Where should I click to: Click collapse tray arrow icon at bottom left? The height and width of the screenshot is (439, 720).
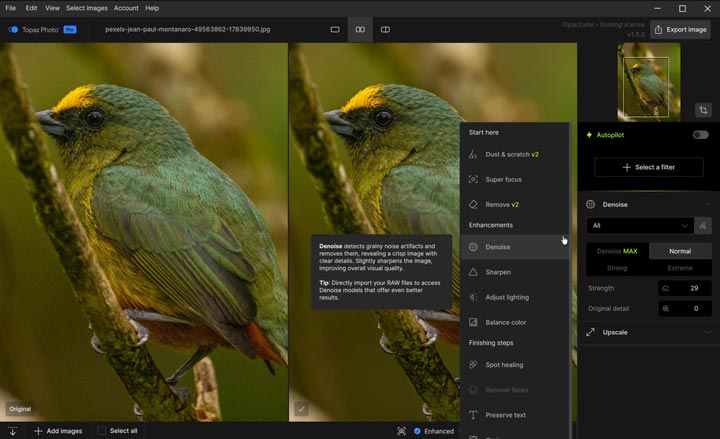coord(12,431)
